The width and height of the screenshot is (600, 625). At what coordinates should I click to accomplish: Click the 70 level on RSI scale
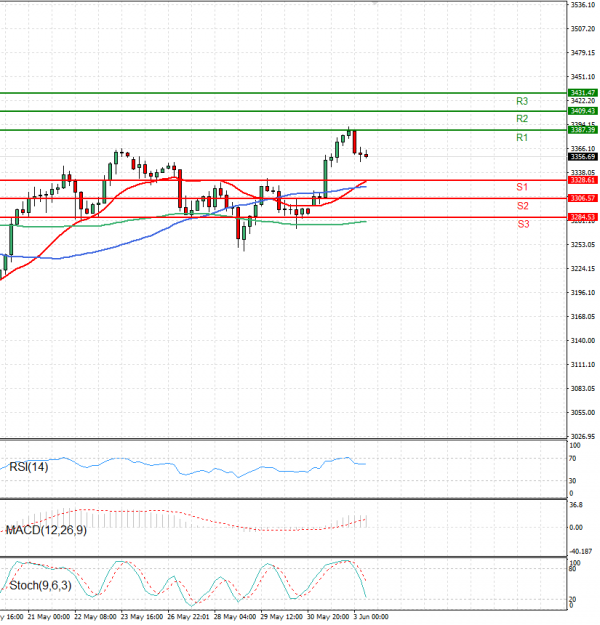[572, 459]
